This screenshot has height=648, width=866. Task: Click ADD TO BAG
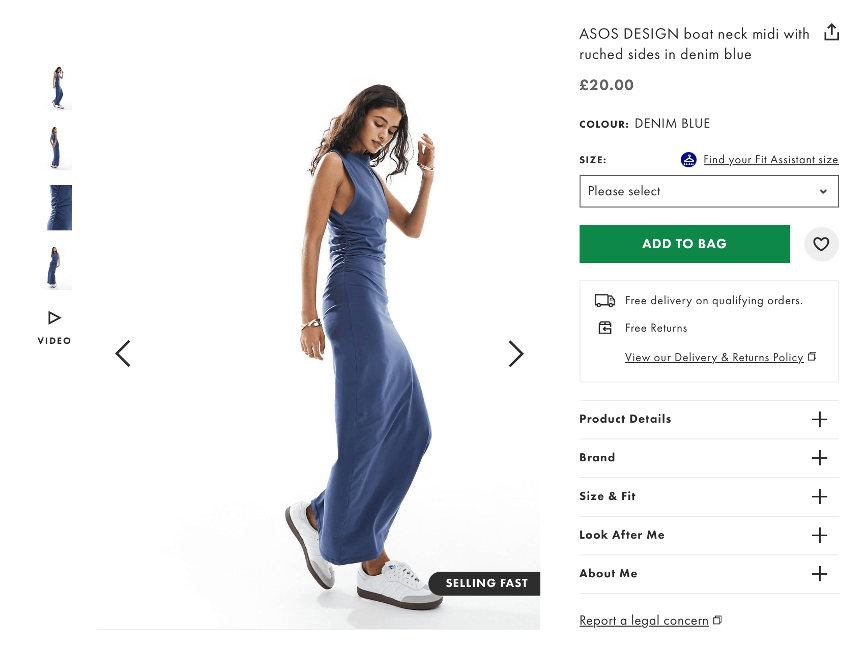(x=684, y=244)
